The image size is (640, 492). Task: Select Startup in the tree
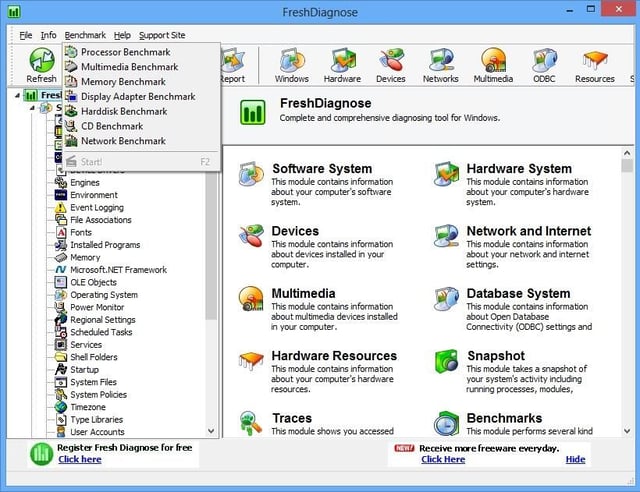84,370
